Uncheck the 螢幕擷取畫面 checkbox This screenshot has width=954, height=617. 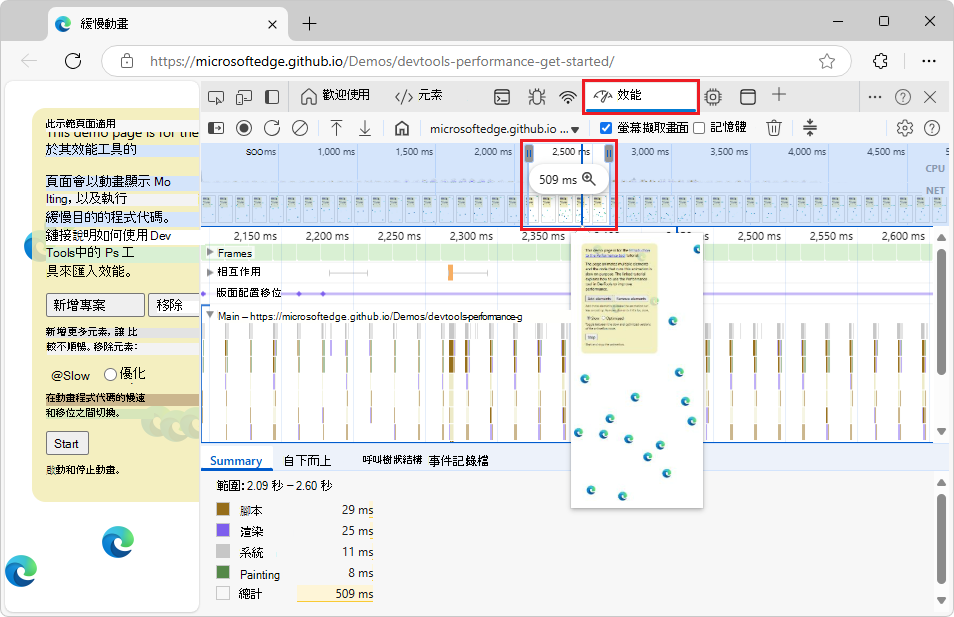coord(605,128)
